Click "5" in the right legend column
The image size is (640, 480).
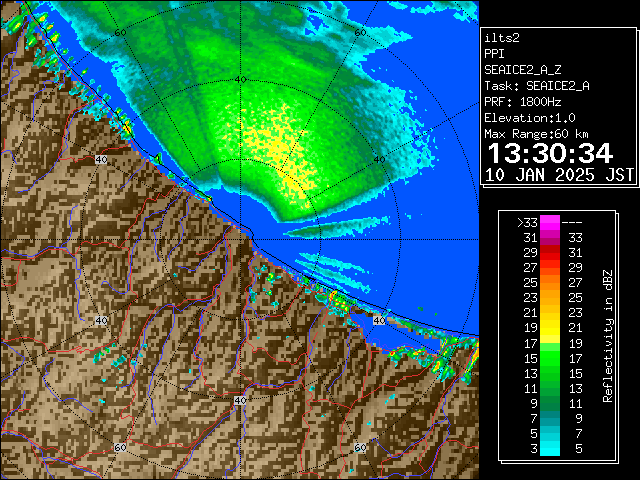pos(578,449)
